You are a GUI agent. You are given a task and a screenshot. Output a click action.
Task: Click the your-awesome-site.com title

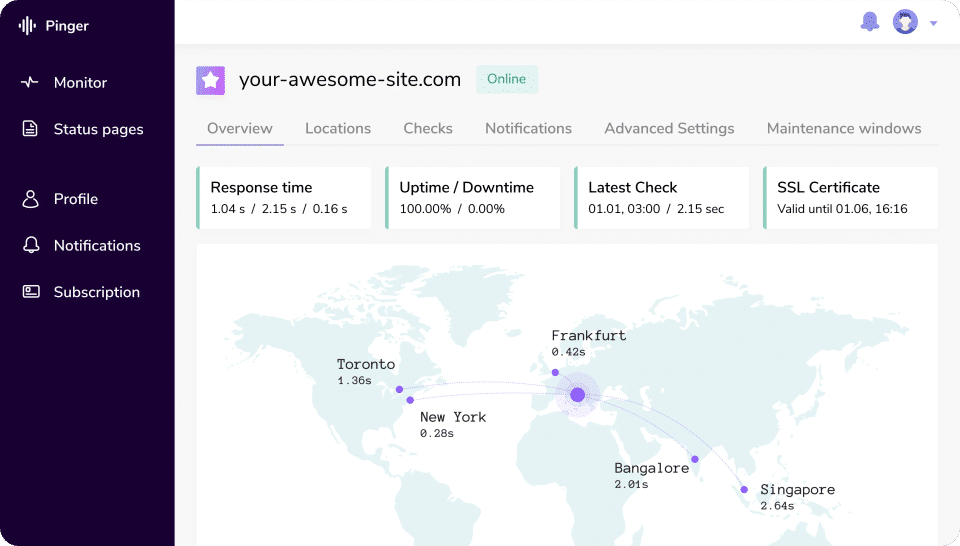tap(350, 80)
